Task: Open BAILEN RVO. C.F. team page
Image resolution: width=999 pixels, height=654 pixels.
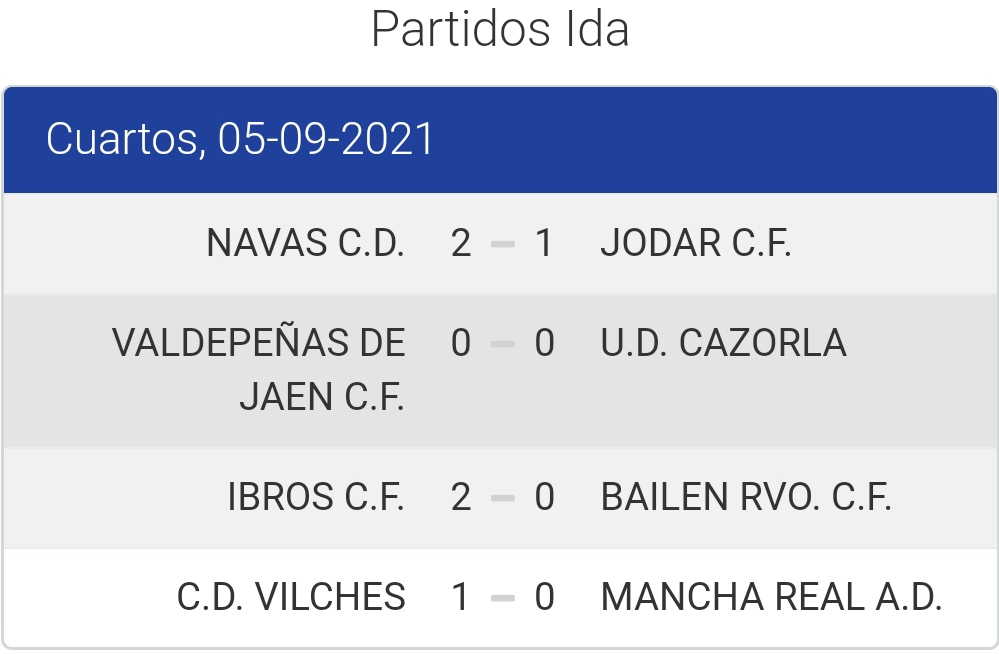Action: pyautogui.click(x=746, y=497)
